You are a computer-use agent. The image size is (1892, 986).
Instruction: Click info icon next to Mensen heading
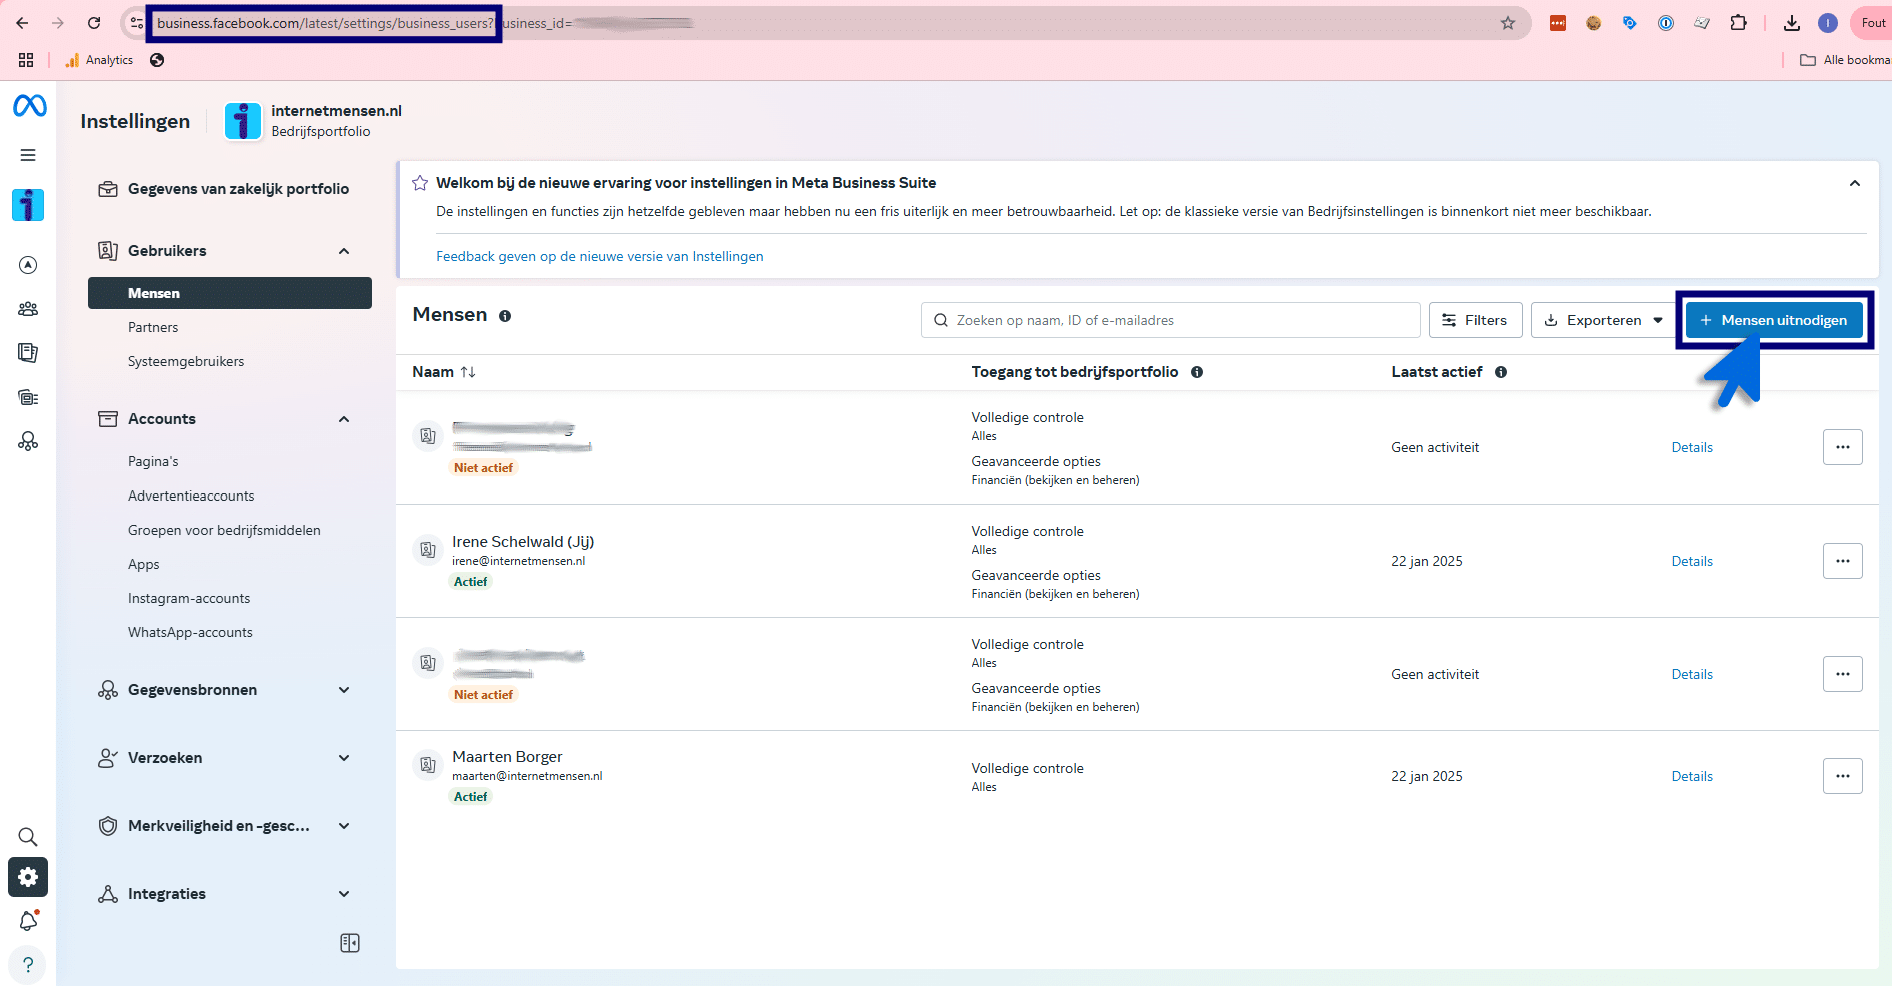(505, 316)
